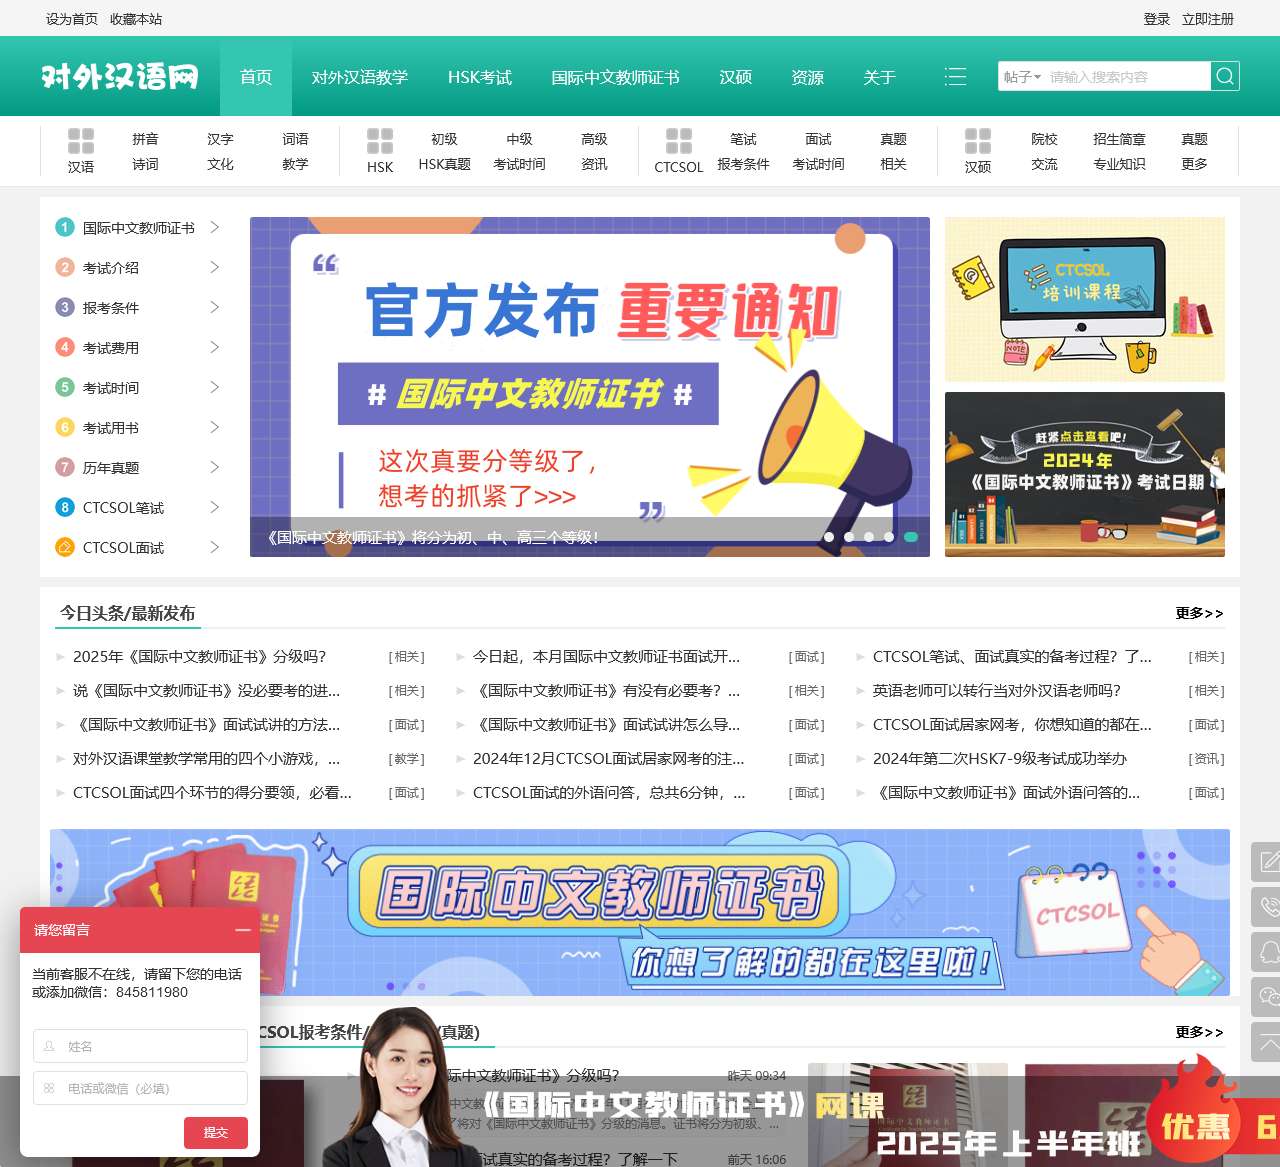Open the 2024年考试日期 chalkboard thumbnail

click(x=1085, y=474)
